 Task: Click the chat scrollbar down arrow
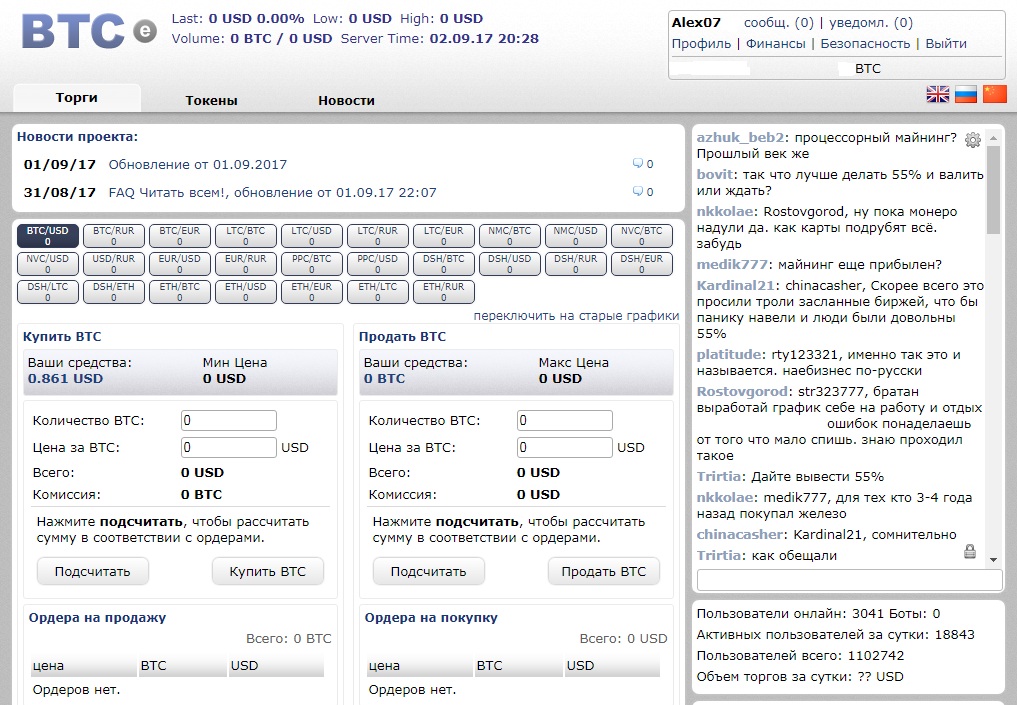[x=993, y=560]
